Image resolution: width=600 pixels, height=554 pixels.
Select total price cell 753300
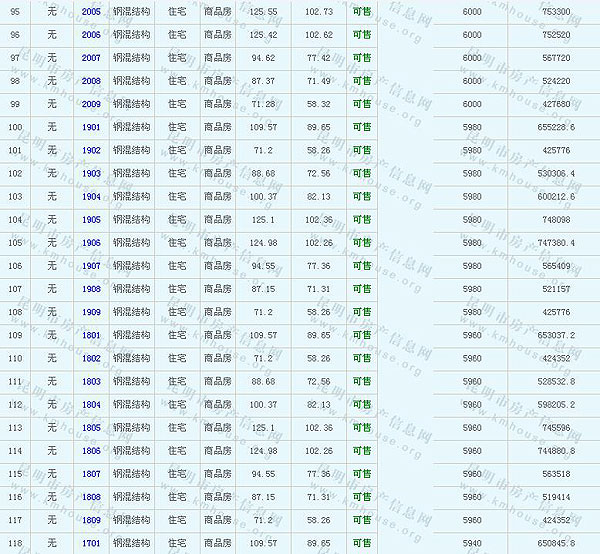(x=555, y=12)
